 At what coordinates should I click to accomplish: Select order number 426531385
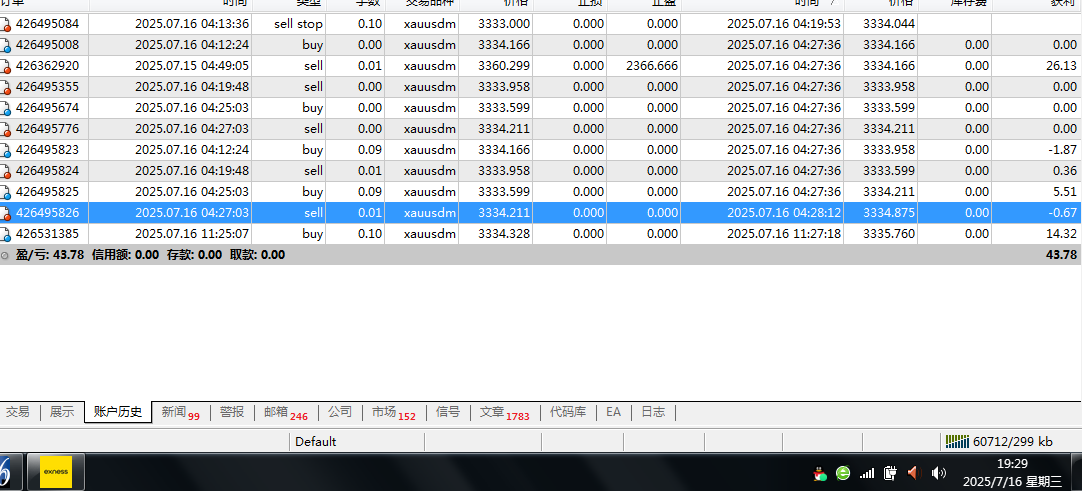(x=47, y=234)
